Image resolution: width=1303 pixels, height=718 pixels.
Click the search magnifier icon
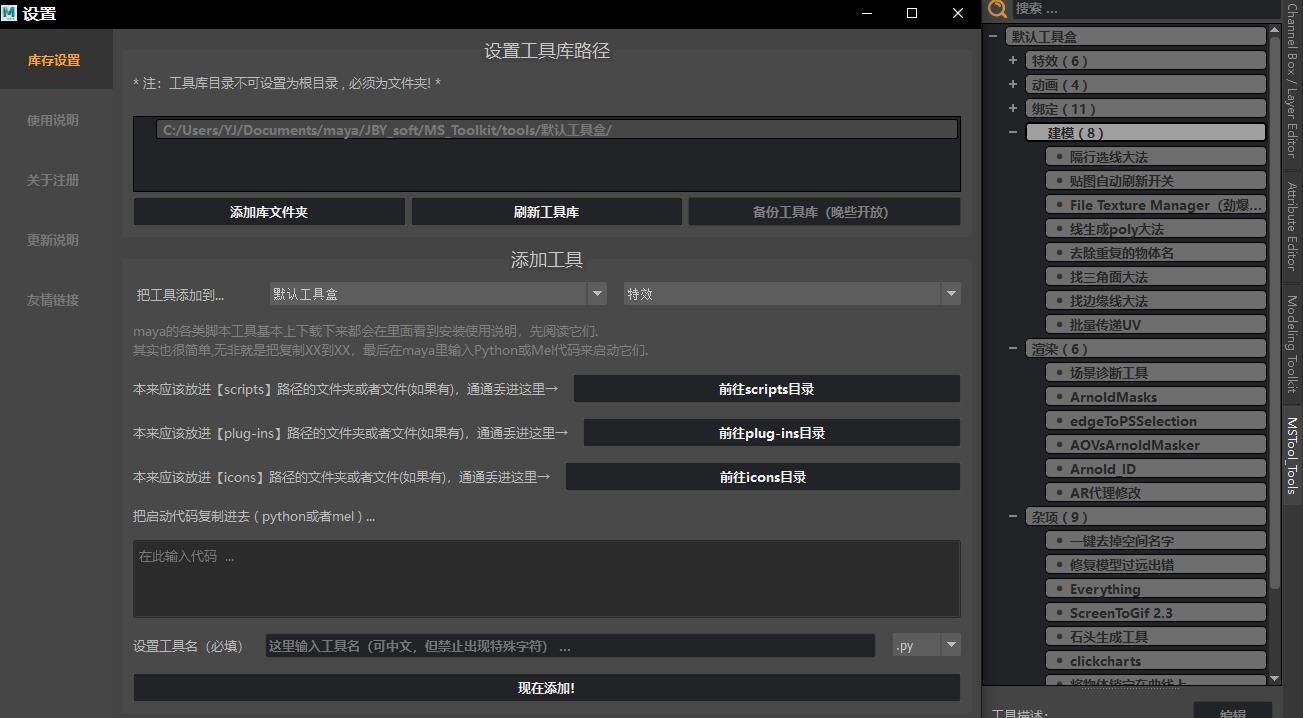[x=997, y=10]
